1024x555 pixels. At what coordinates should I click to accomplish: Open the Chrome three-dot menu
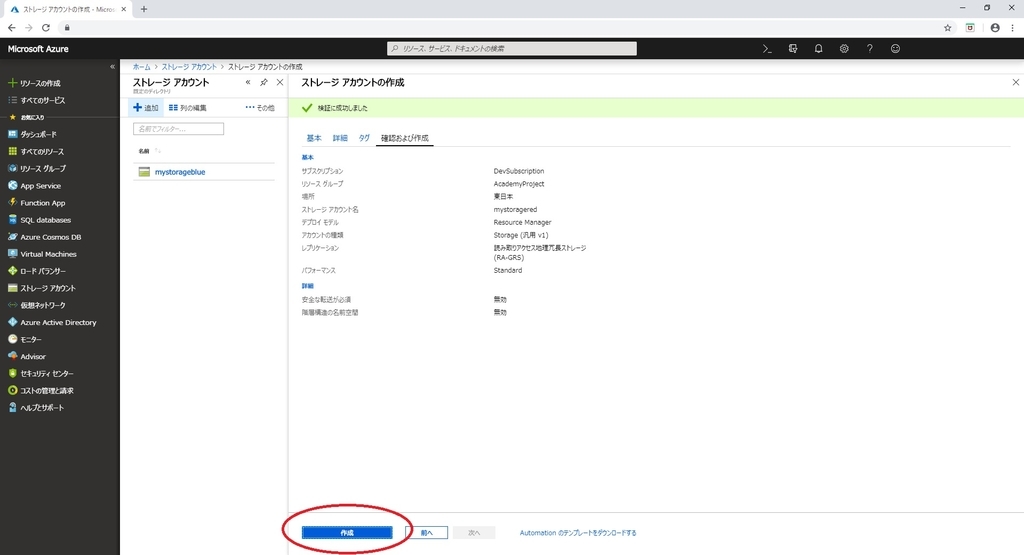click(1012, 27)
